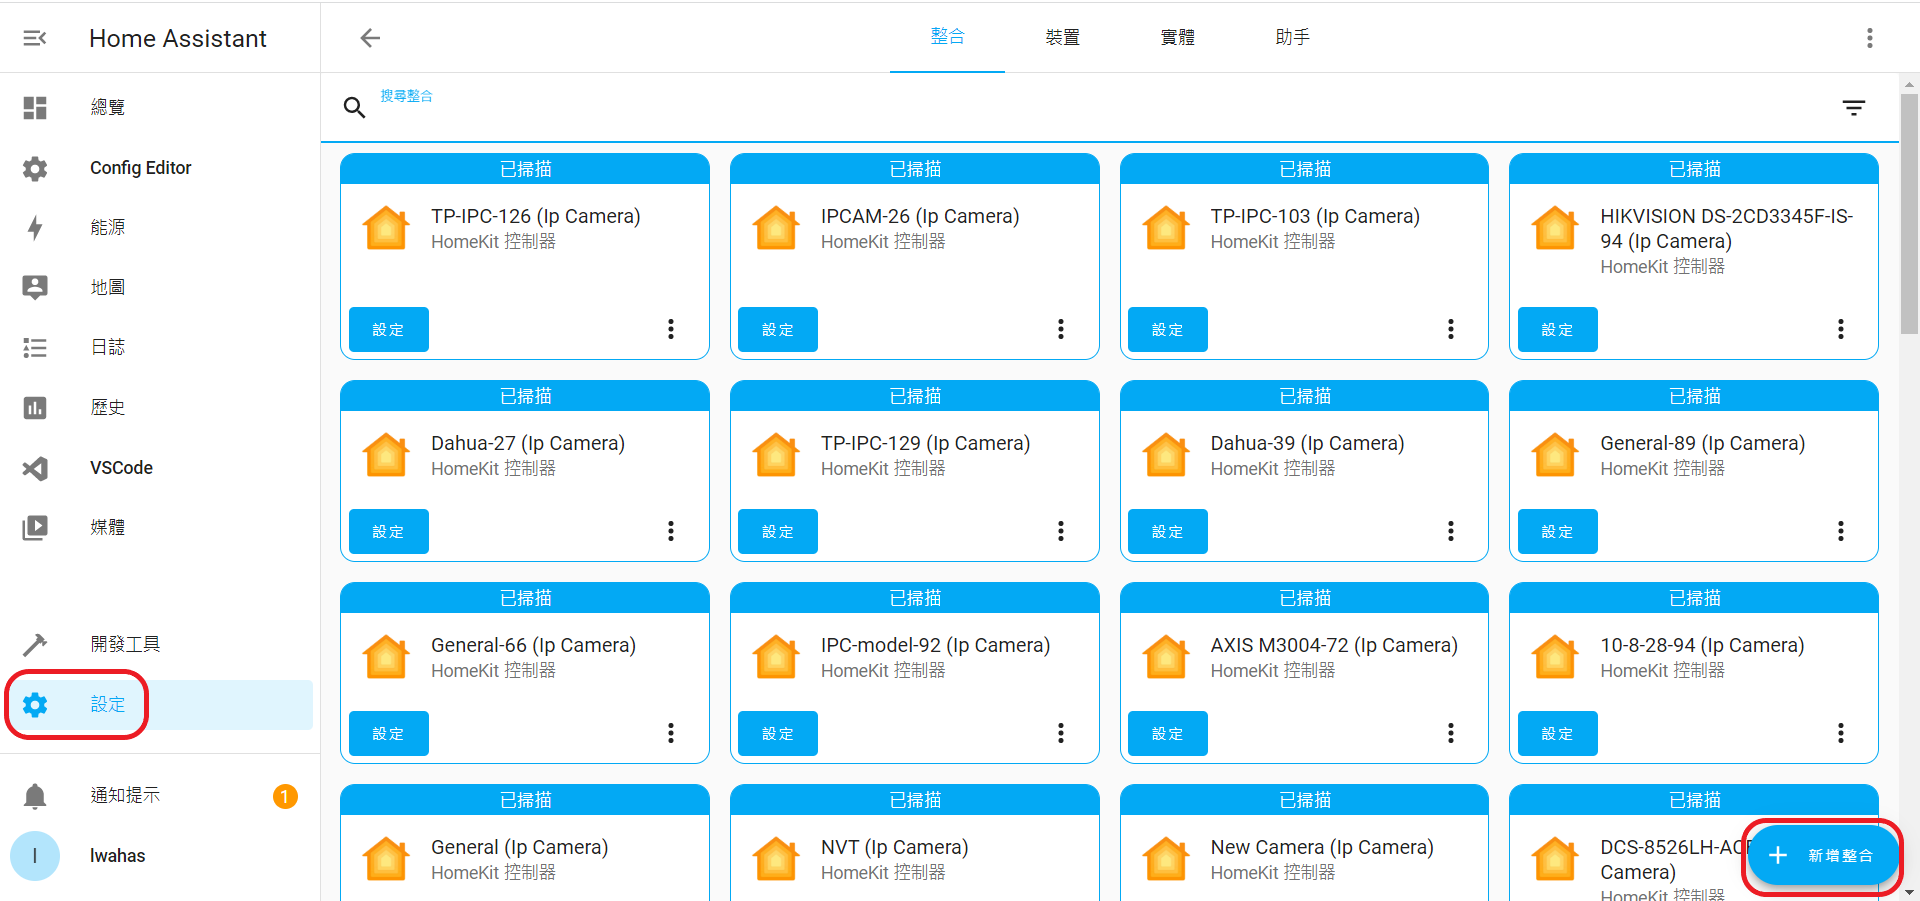Screen dimensions: 1920x901
Task: Open the Config Editor sidebar item
Action: [140, 168]
